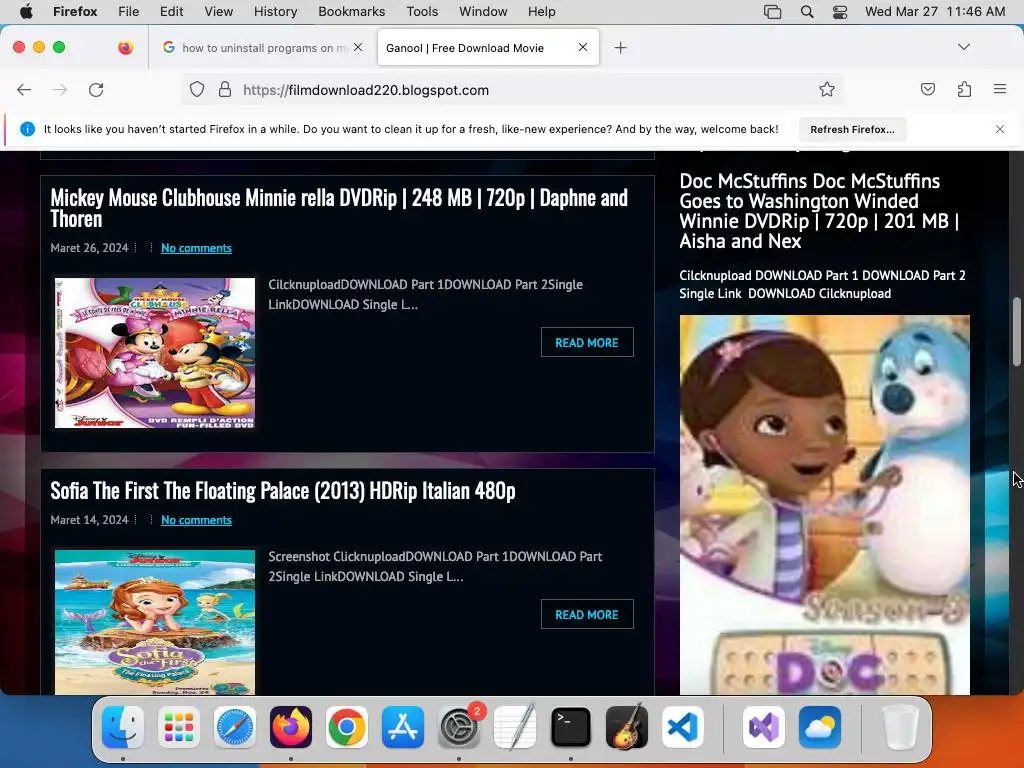Viewport: 1024px width, 768px height.
Task: Open Visual Studio Code from the Dock
Action: click(x=682, y=727)
